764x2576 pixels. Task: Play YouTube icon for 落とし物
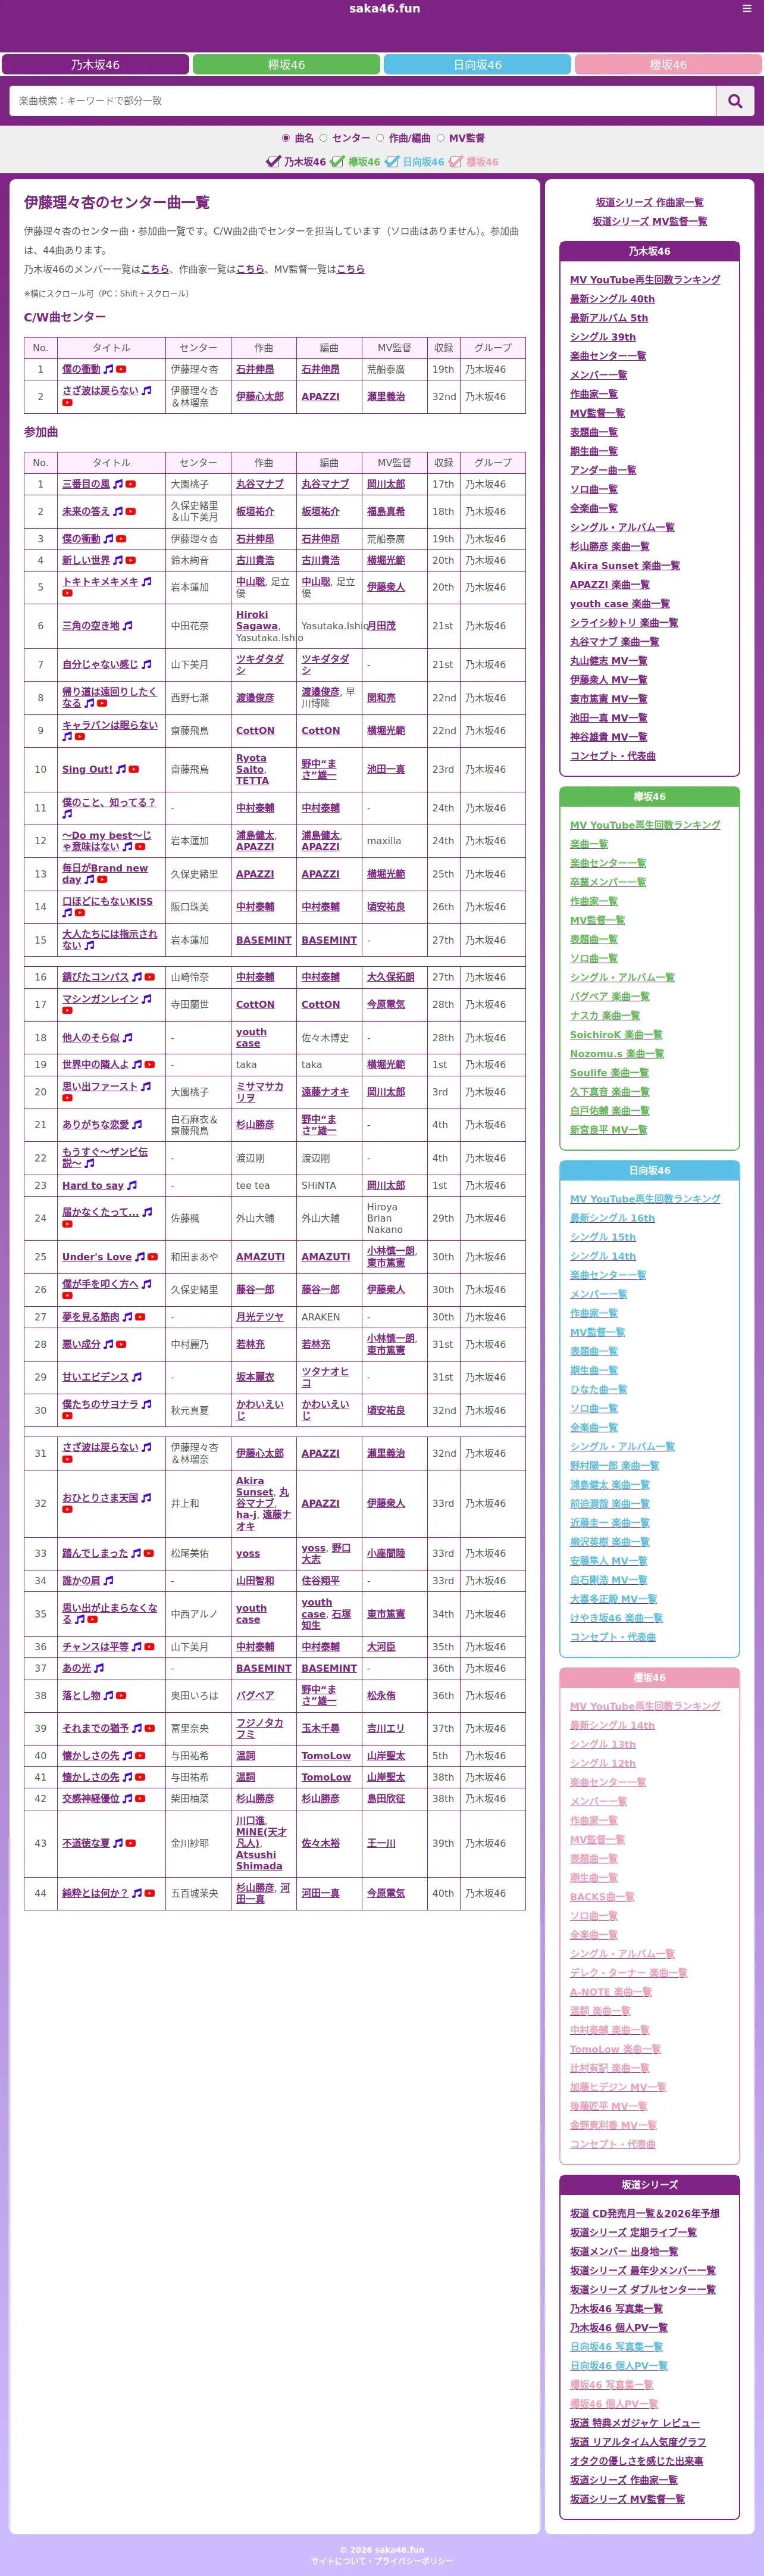(121, 1696)
